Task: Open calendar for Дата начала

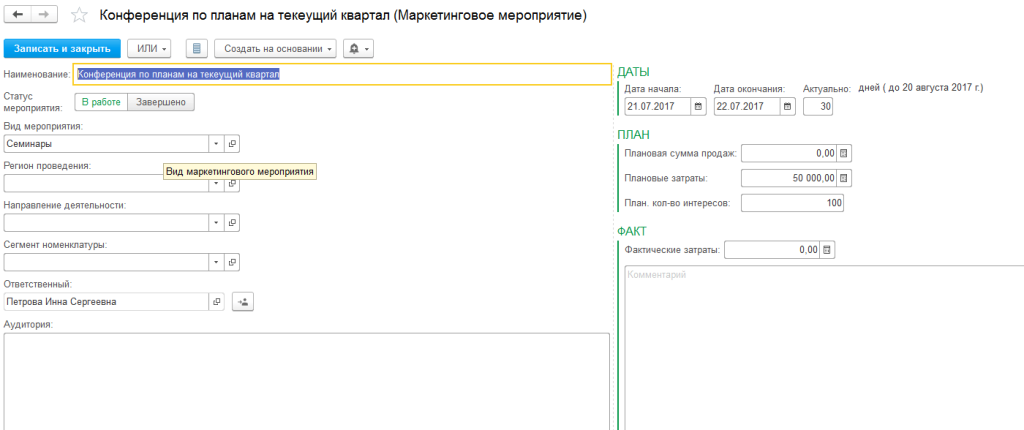Action: [698, 106]
